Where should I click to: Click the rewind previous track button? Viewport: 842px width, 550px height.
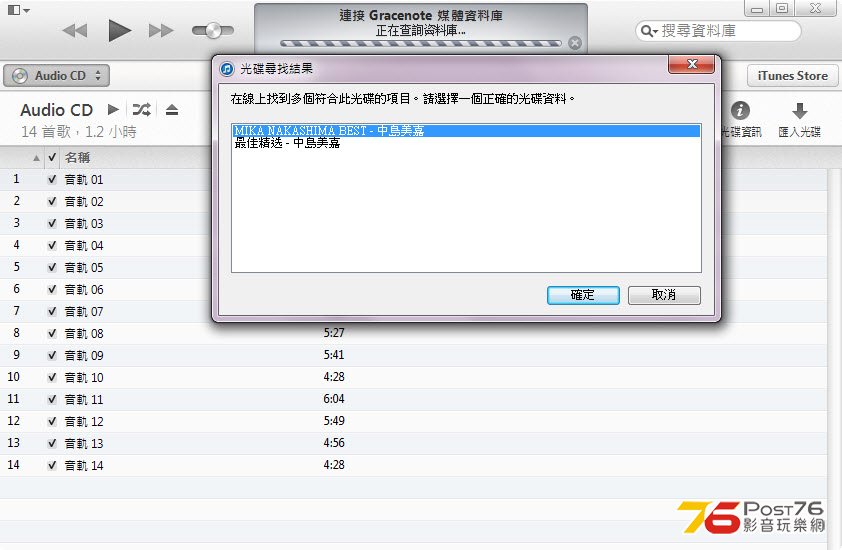75,31
